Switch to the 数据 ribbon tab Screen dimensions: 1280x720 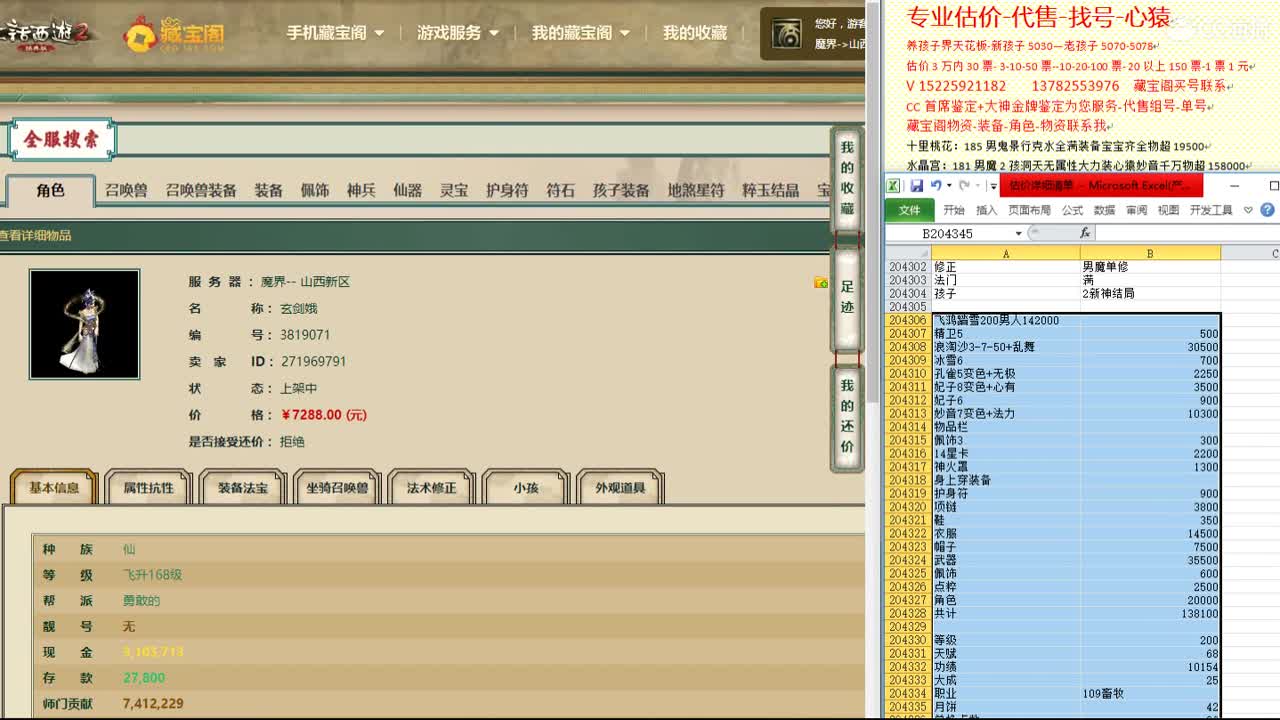tap(1104, 210)
